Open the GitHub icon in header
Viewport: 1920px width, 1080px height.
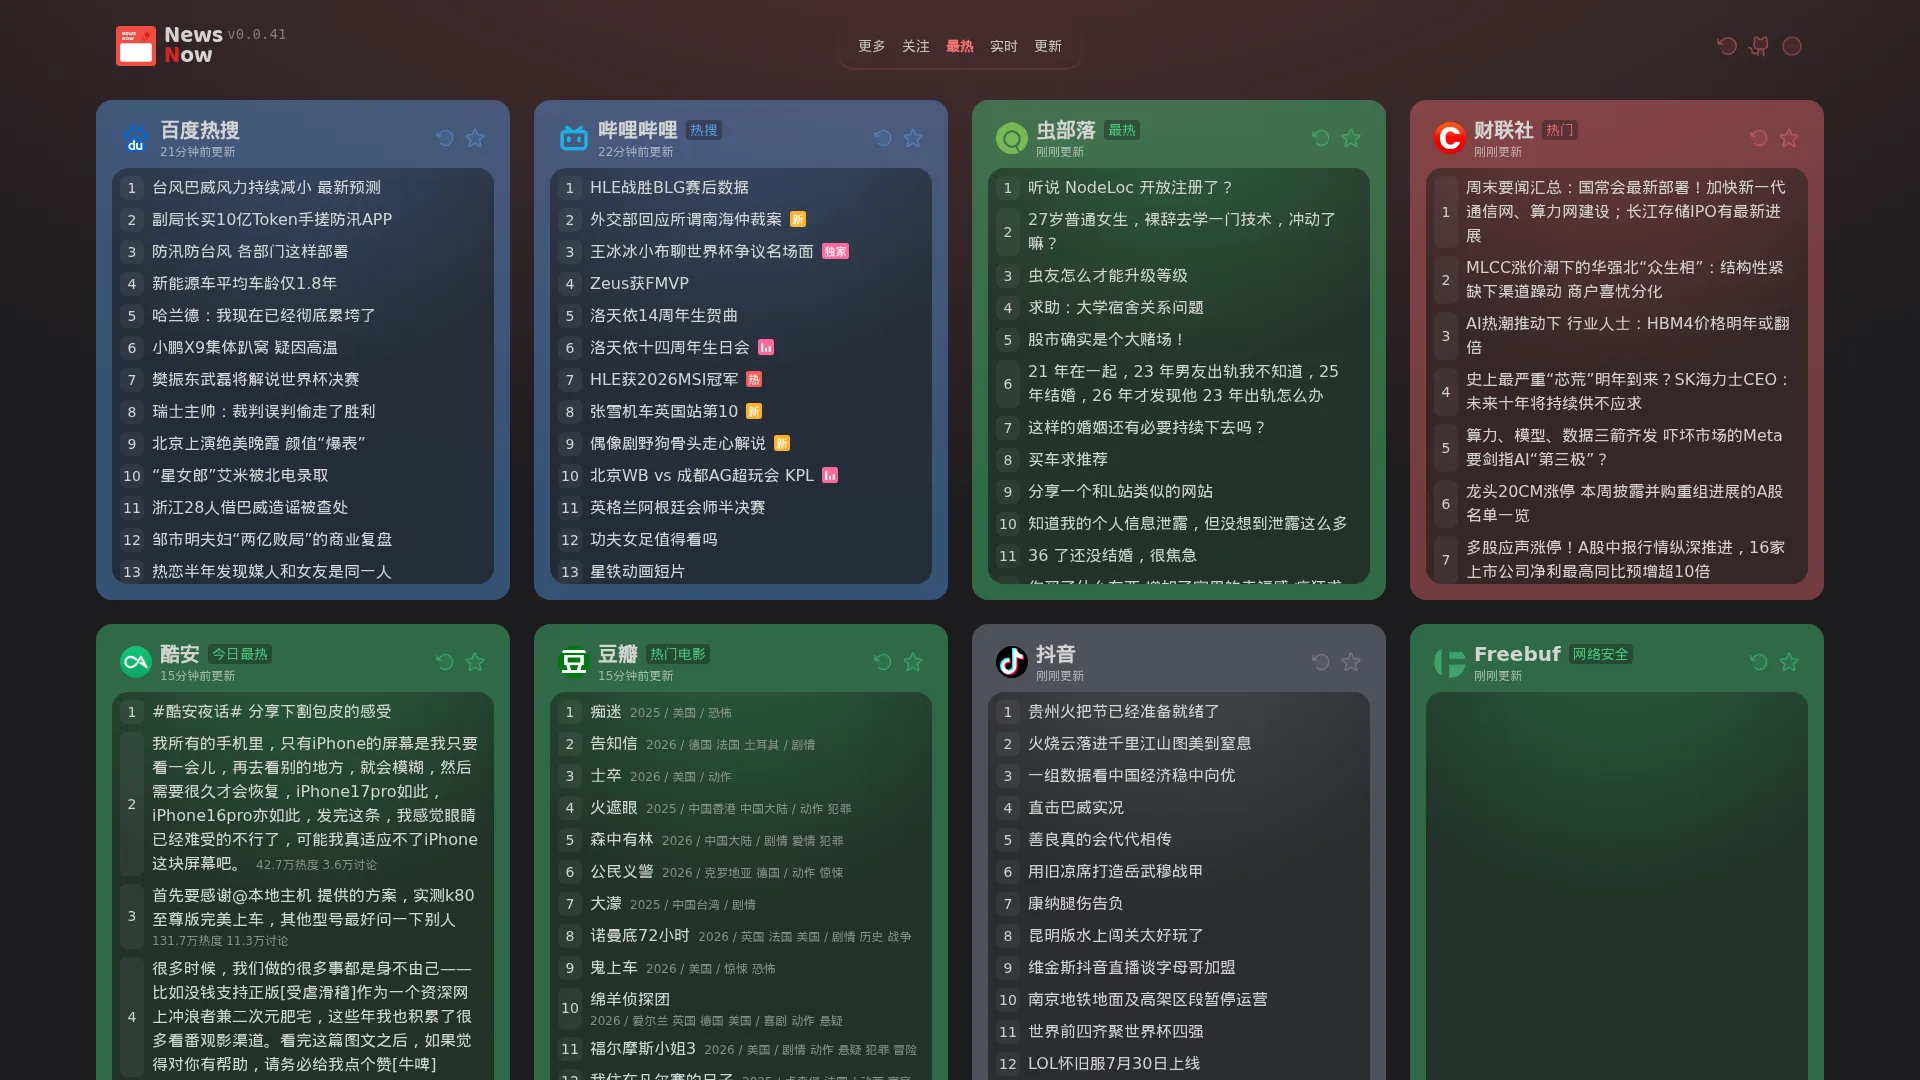point(1759,46)
